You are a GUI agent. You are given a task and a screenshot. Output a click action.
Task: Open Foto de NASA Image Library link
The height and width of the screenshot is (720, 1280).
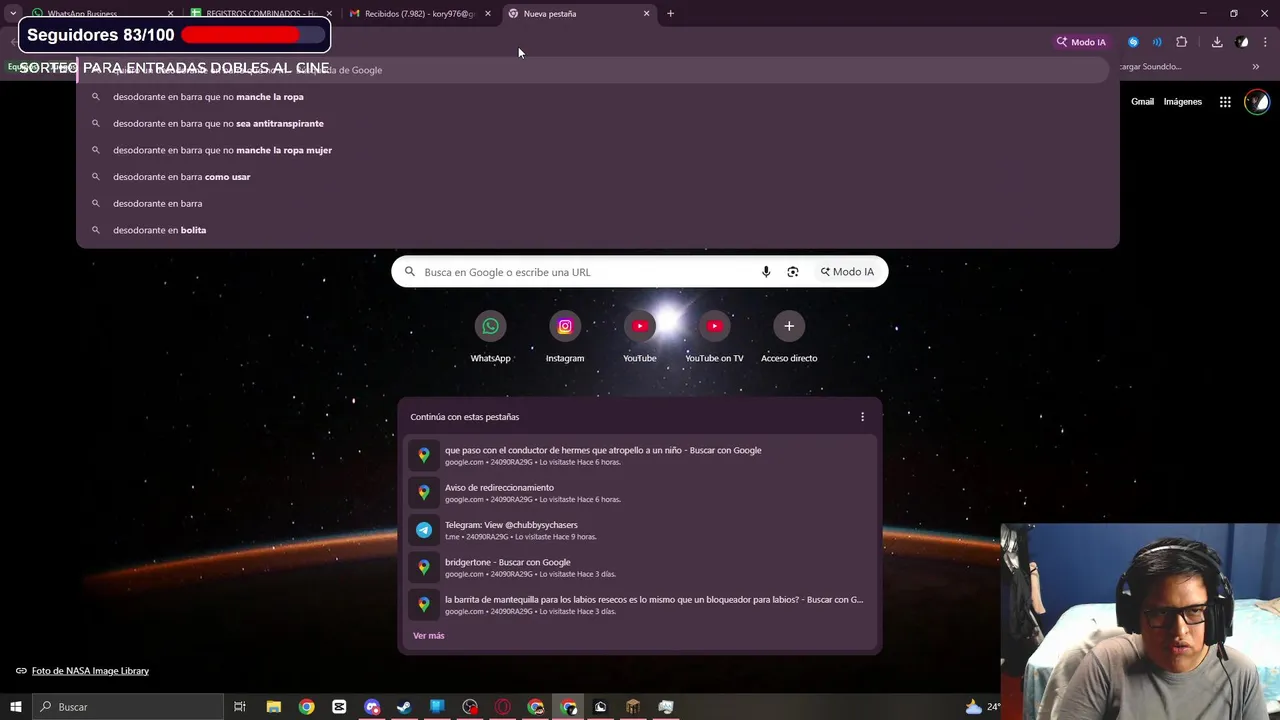pyautogui.click(x=90, y=671)
